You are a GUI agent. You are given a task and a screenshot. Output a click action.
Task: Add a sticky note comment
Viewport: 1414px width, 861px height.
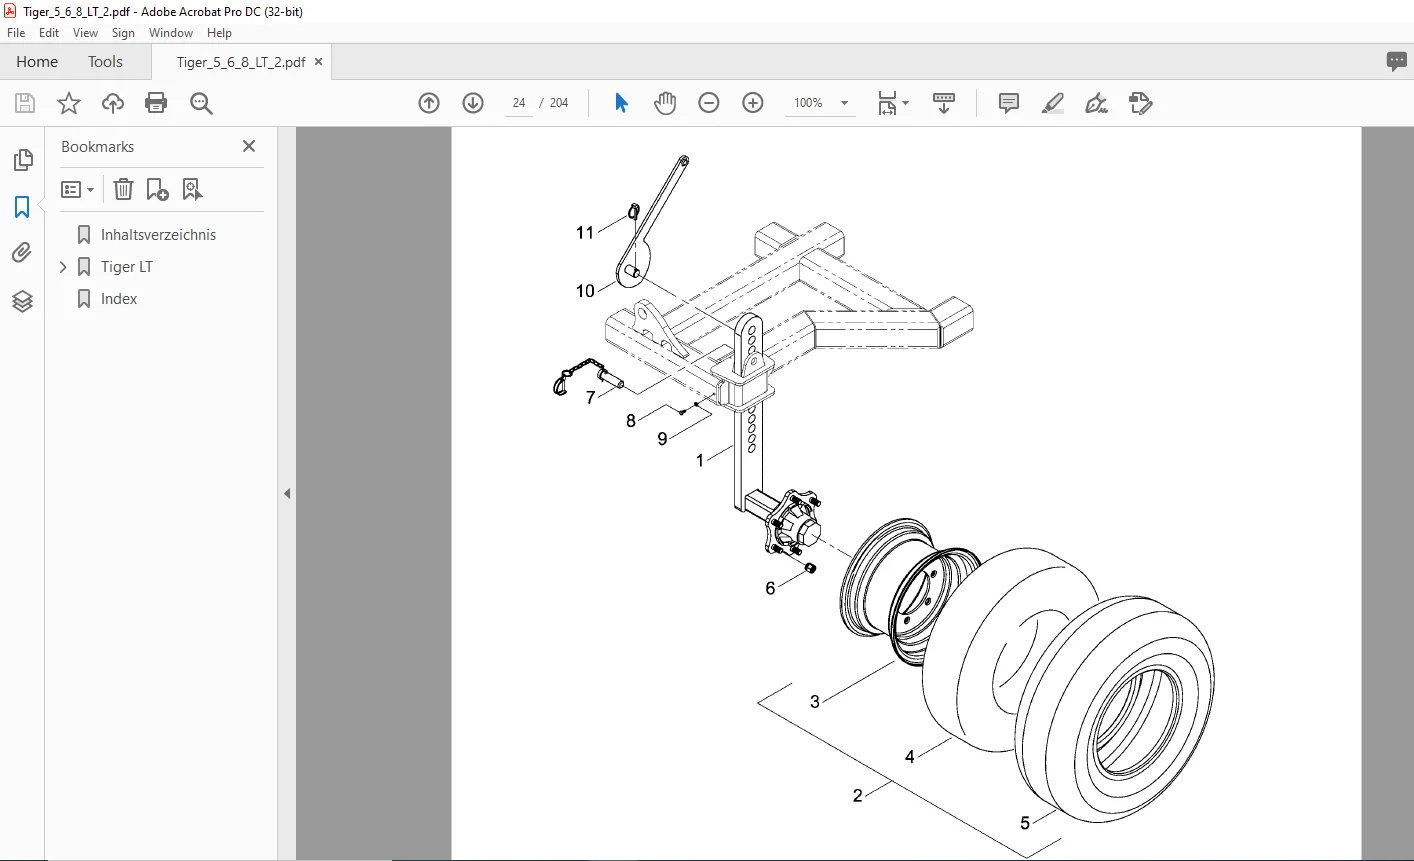[x=1009, y=103]
